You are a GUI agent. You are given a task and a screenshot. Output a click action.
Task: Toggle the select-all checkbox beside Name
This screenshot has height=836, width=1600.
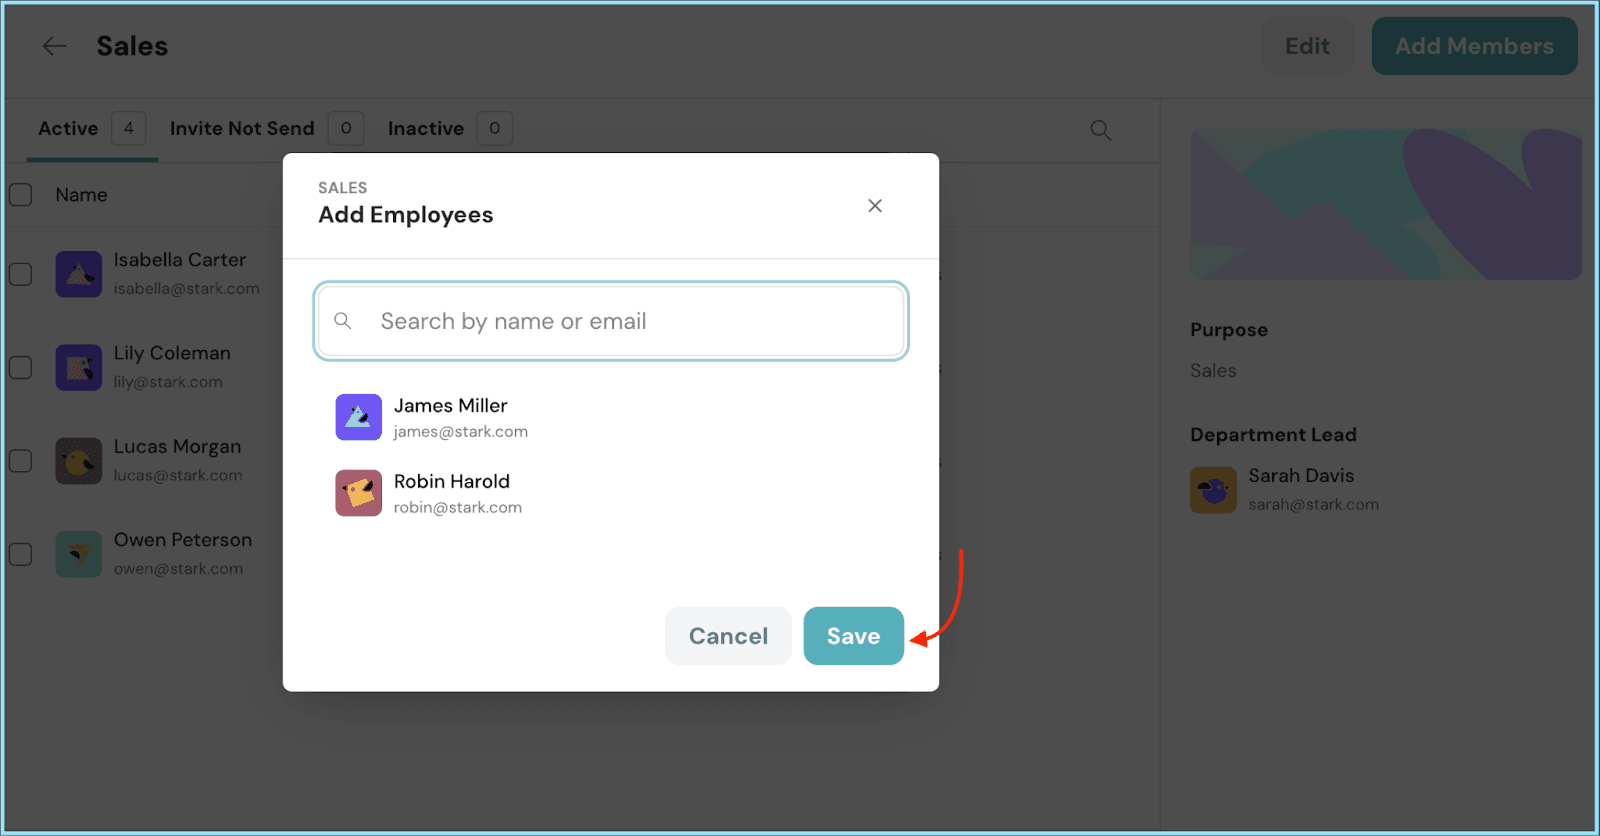point(21,195)
